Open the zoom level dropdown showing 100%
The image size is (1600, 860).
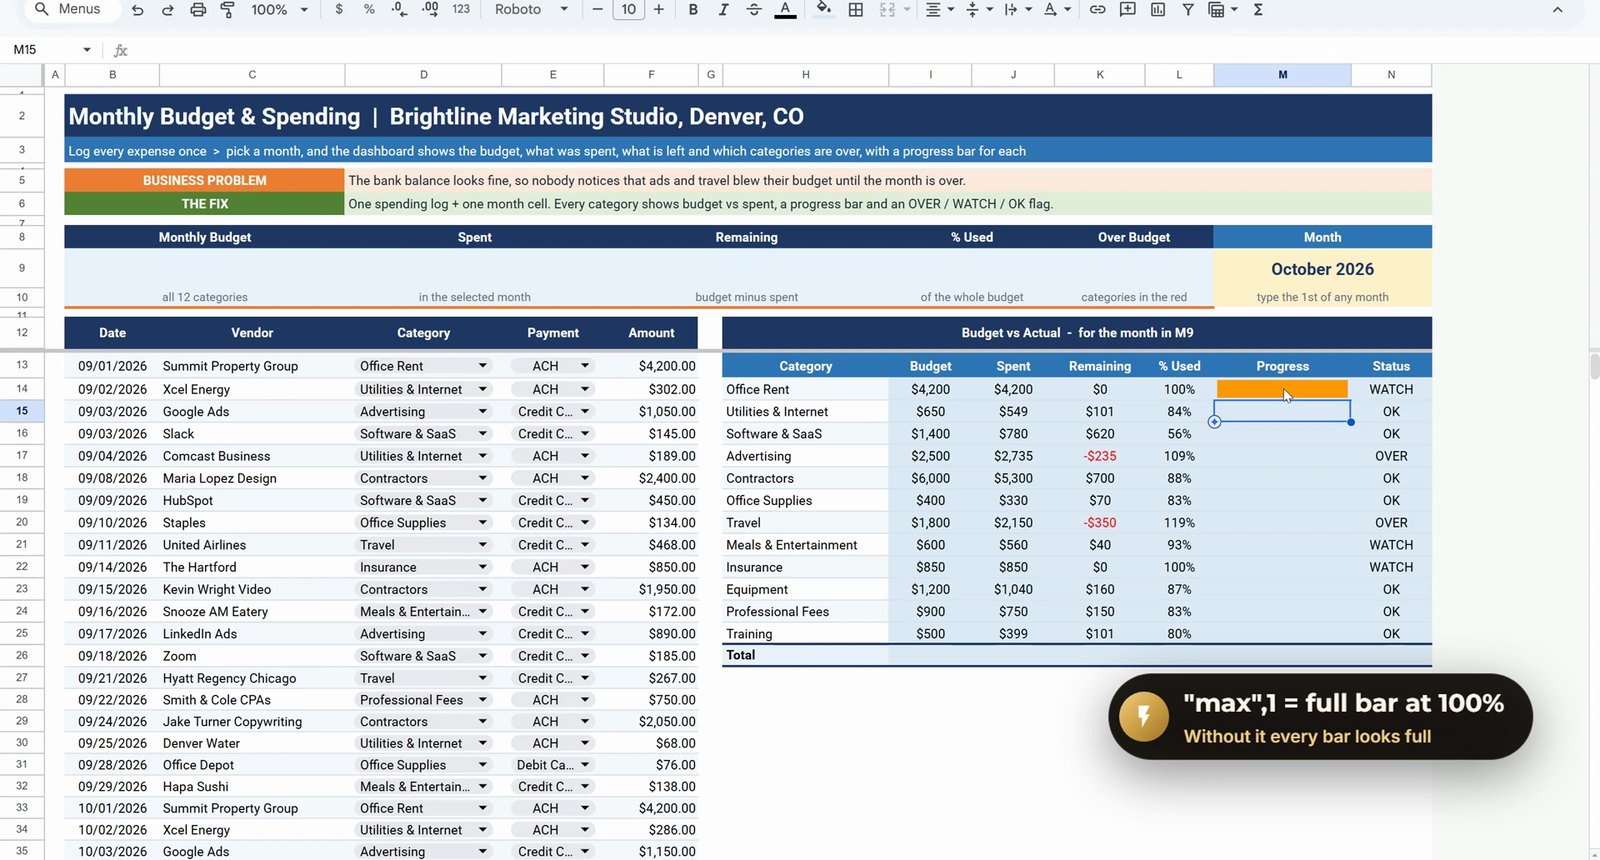coord(279,9)
